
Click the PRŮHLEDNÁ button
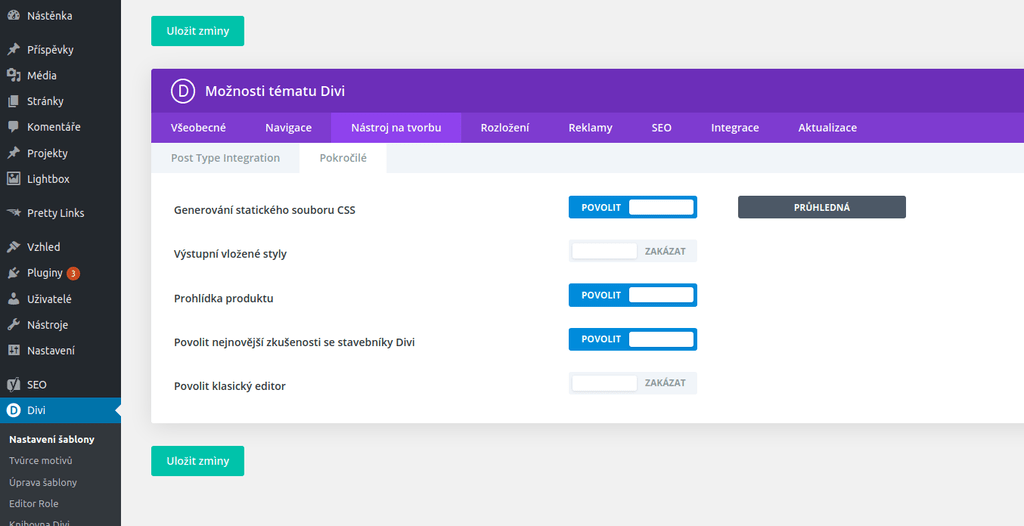(x=822, y=207)
